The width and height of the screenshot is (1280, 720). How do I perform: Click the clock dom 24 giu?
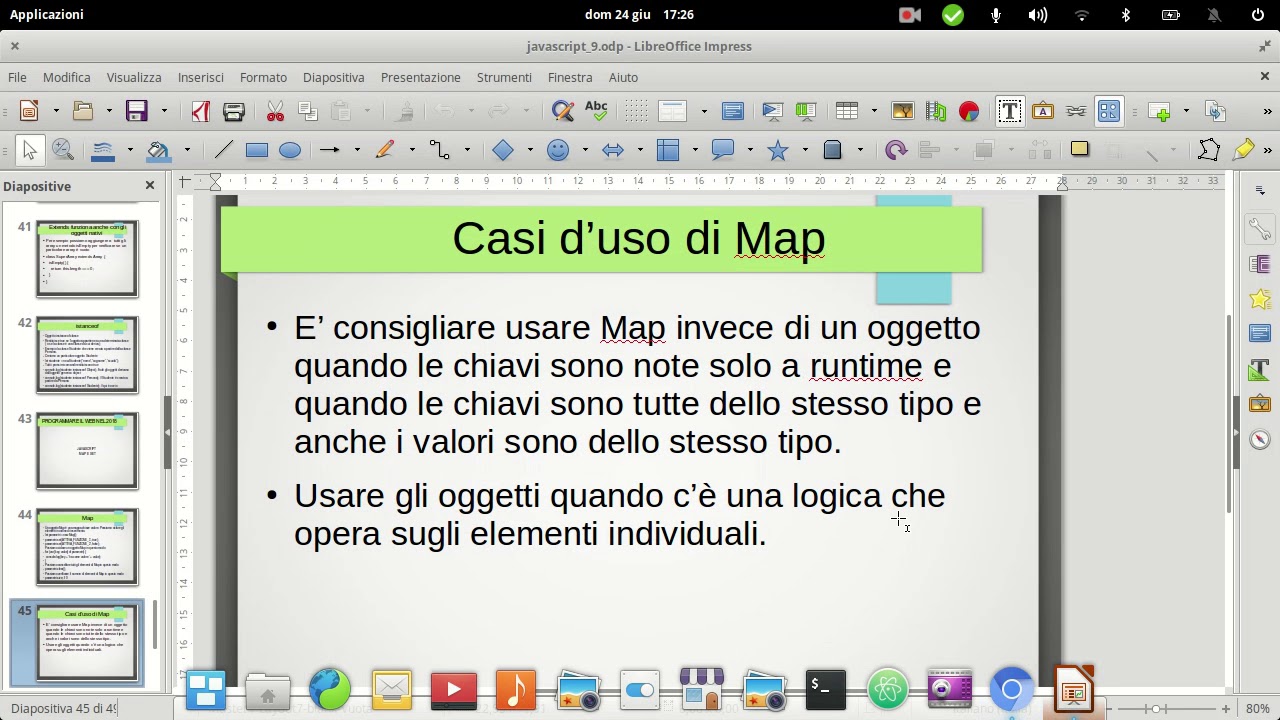tap(639, 14)
